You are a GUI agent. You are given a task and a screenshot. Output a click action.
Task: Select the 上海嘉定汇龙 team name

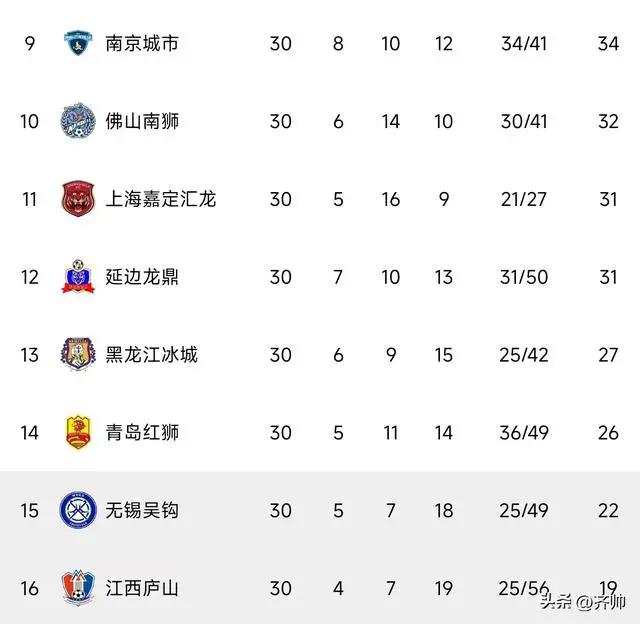click(160, 199)
